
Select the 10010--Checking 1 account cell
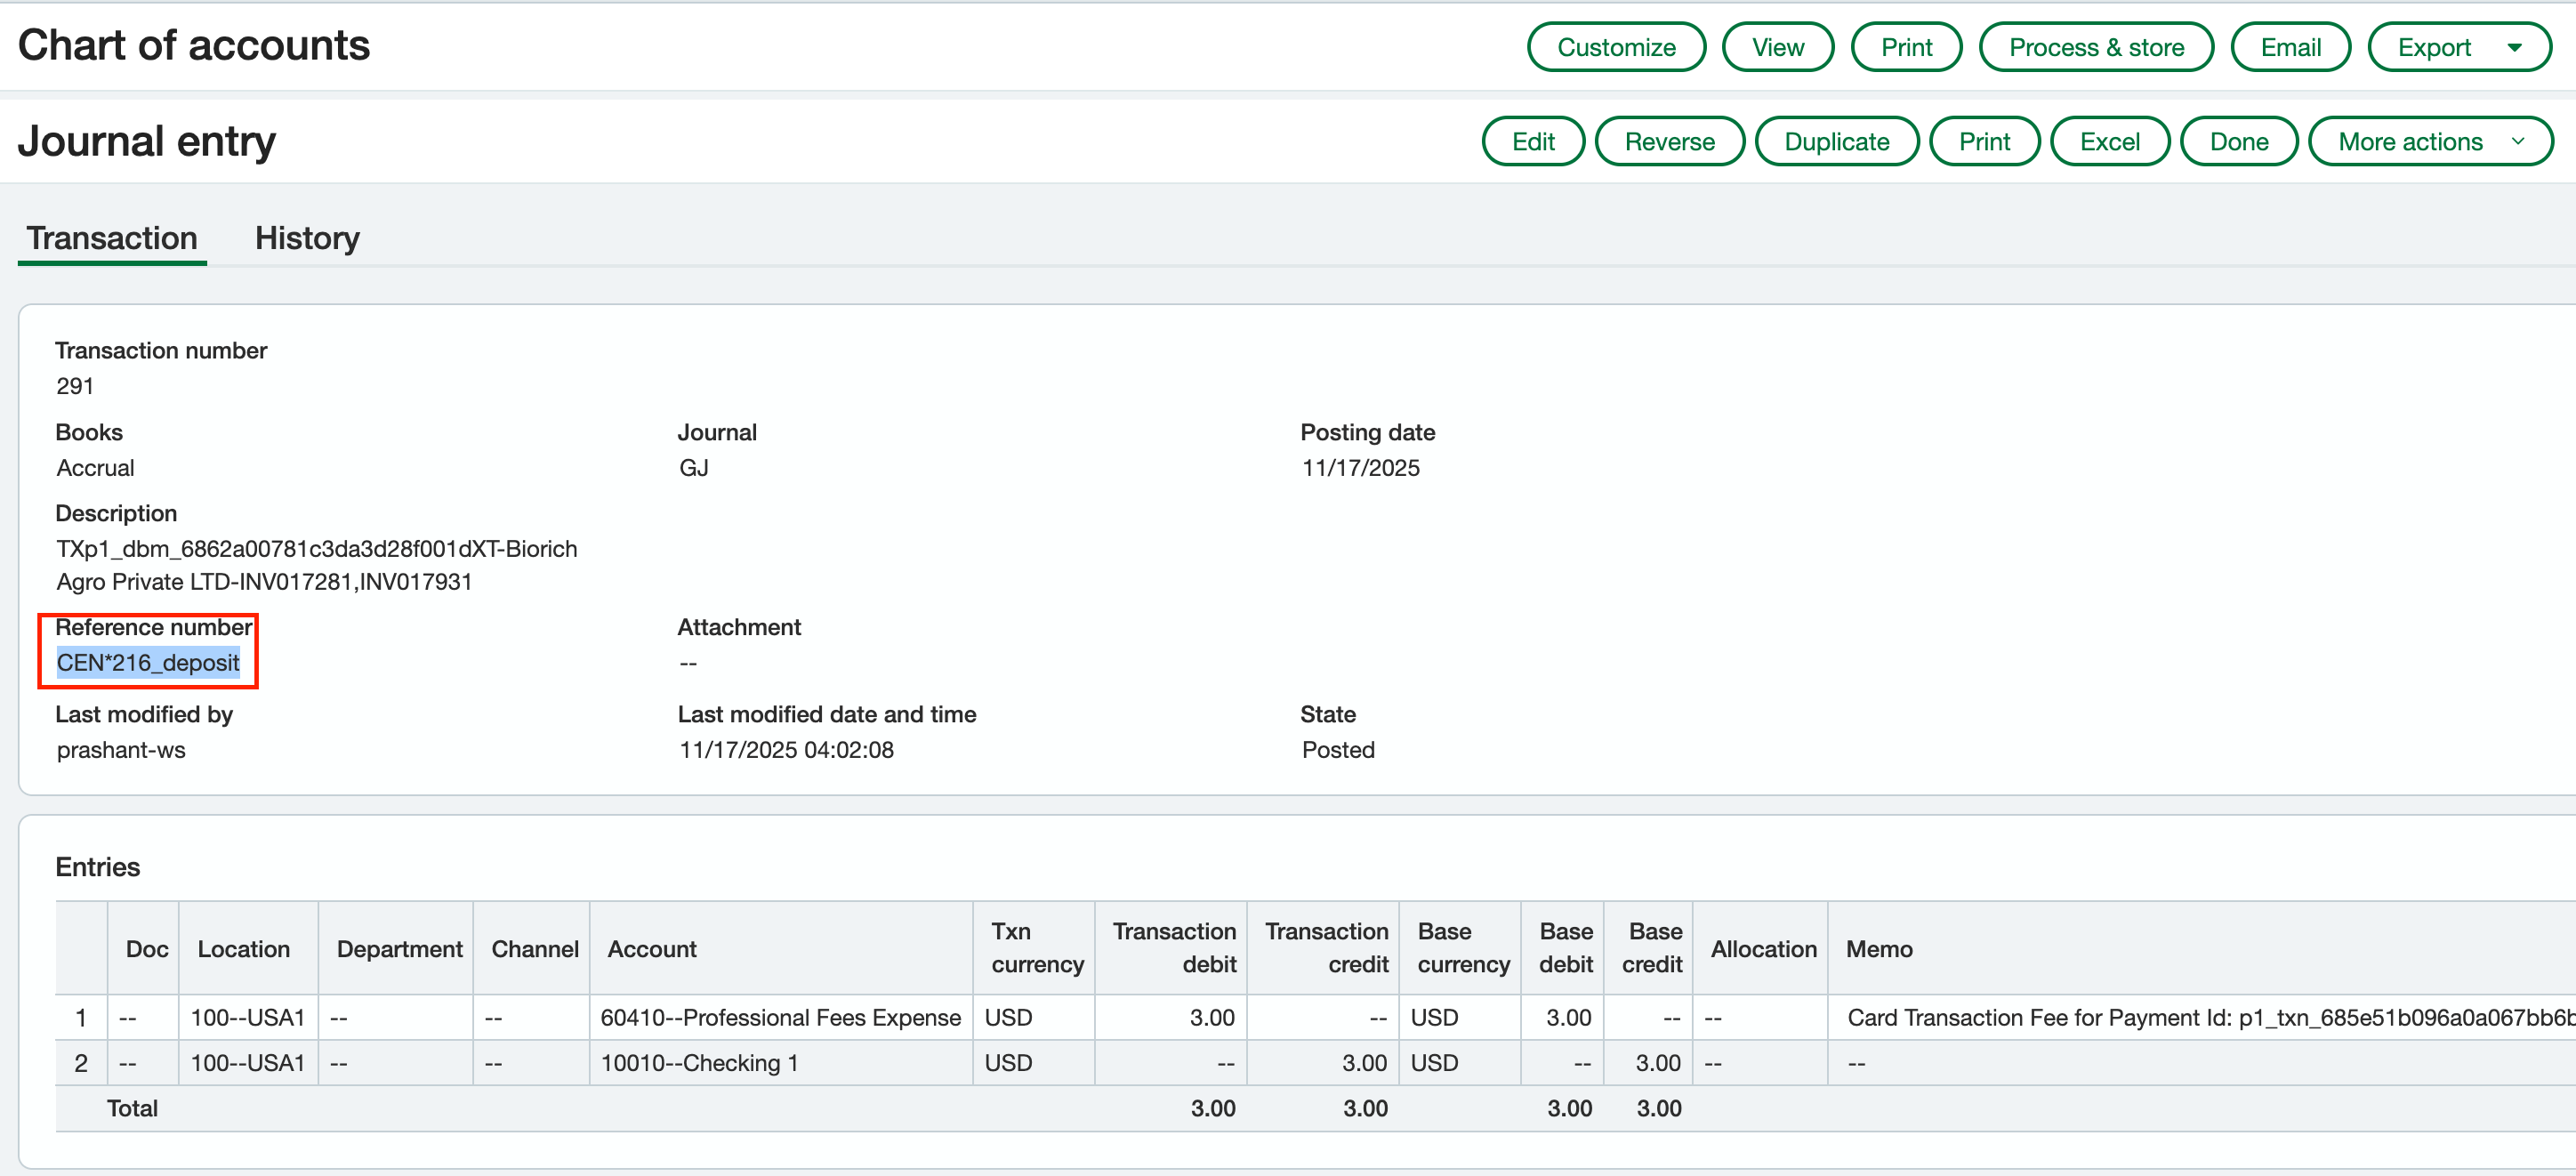[699, 1063]
